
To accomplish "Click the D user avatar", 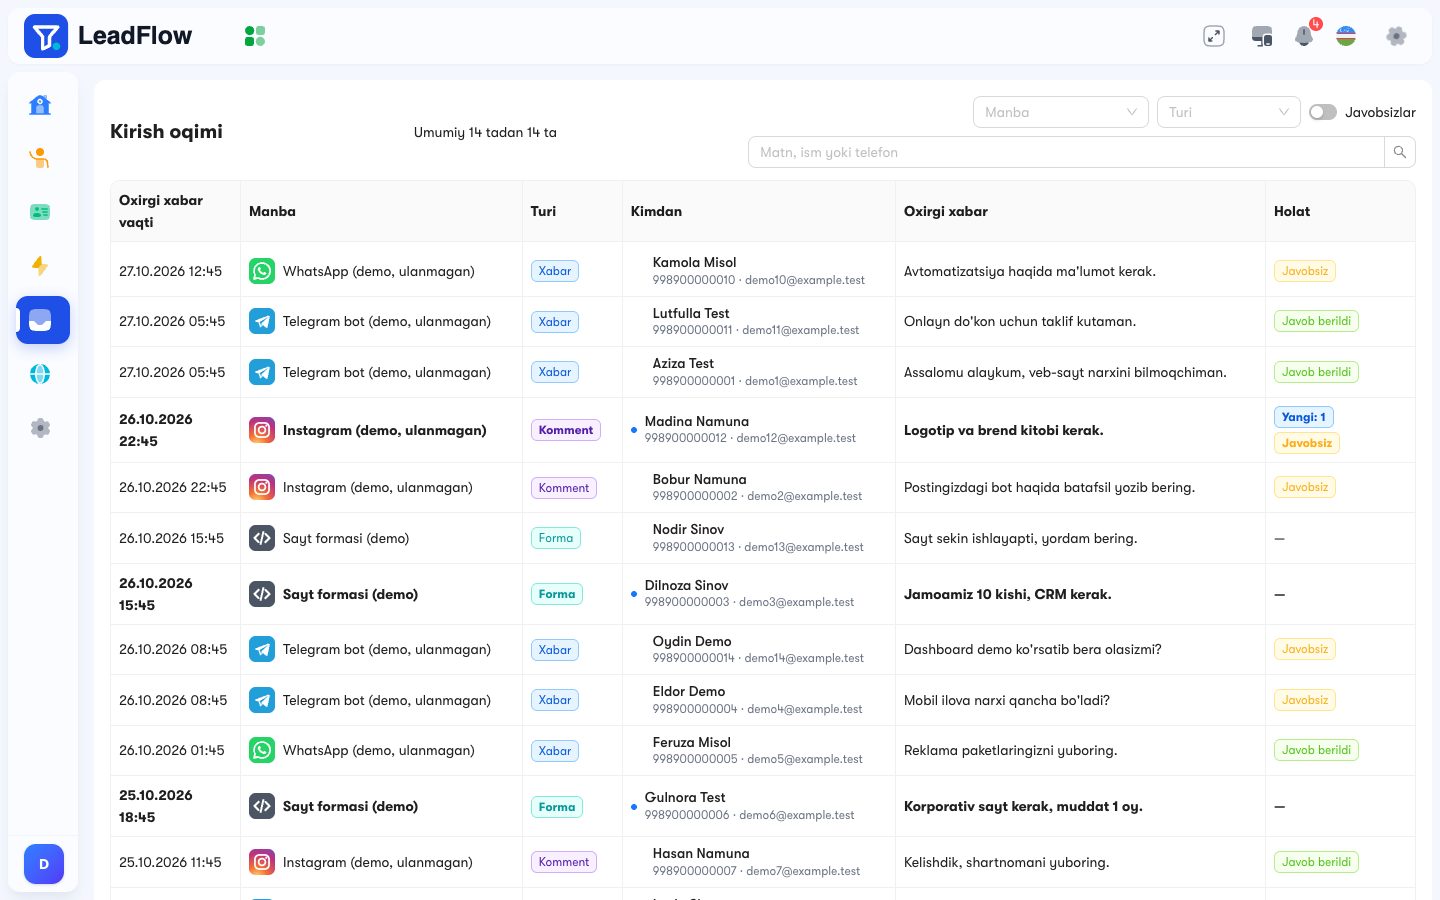I will click(x=44, y=864).
